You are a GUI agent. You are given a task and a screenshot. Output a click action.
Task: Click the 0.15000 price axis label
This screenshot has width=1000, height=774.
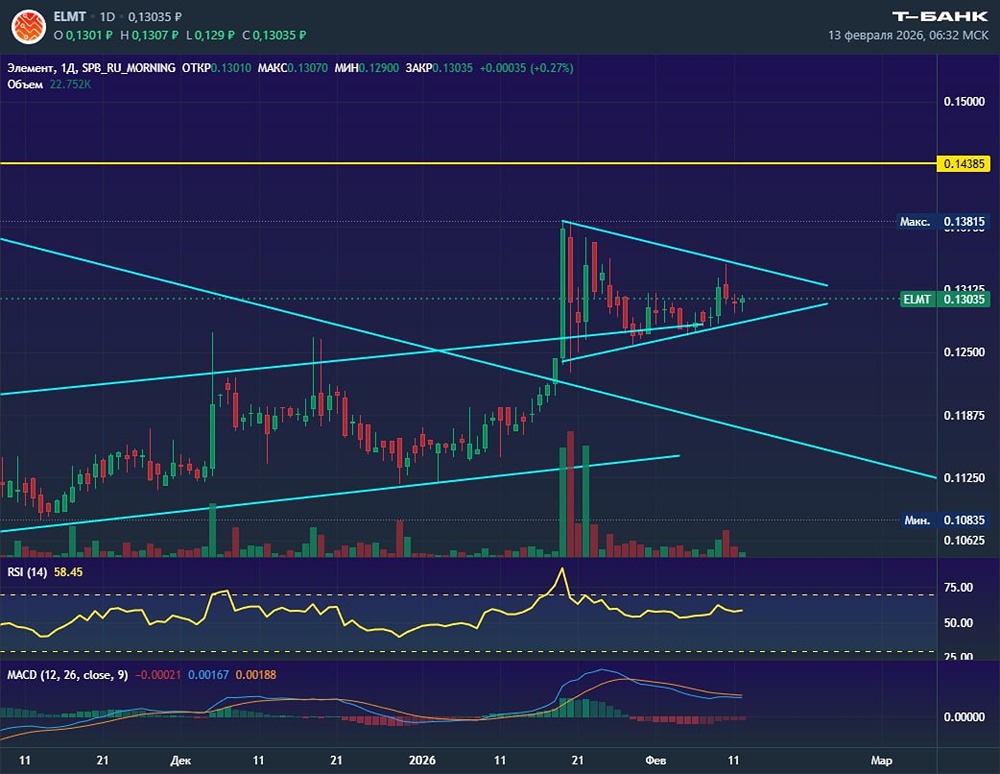pyautogui.click(x=964, y=101)
